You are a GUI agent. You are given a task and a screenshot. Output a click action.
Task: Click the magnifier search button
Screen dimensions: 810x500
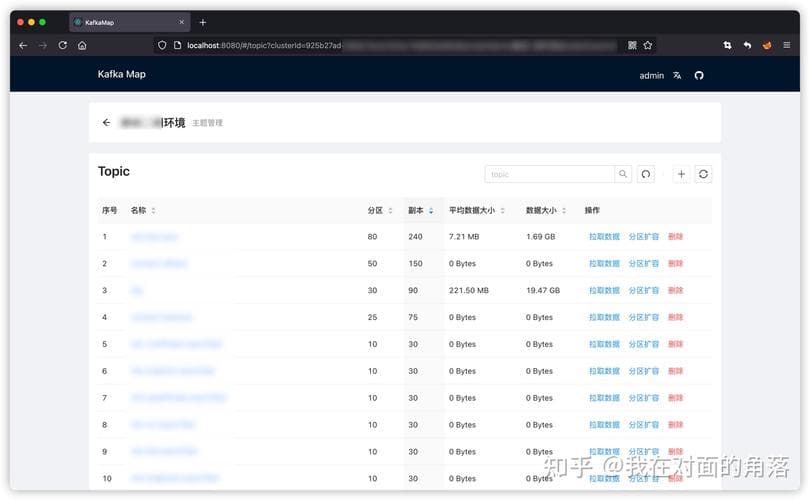623,174
